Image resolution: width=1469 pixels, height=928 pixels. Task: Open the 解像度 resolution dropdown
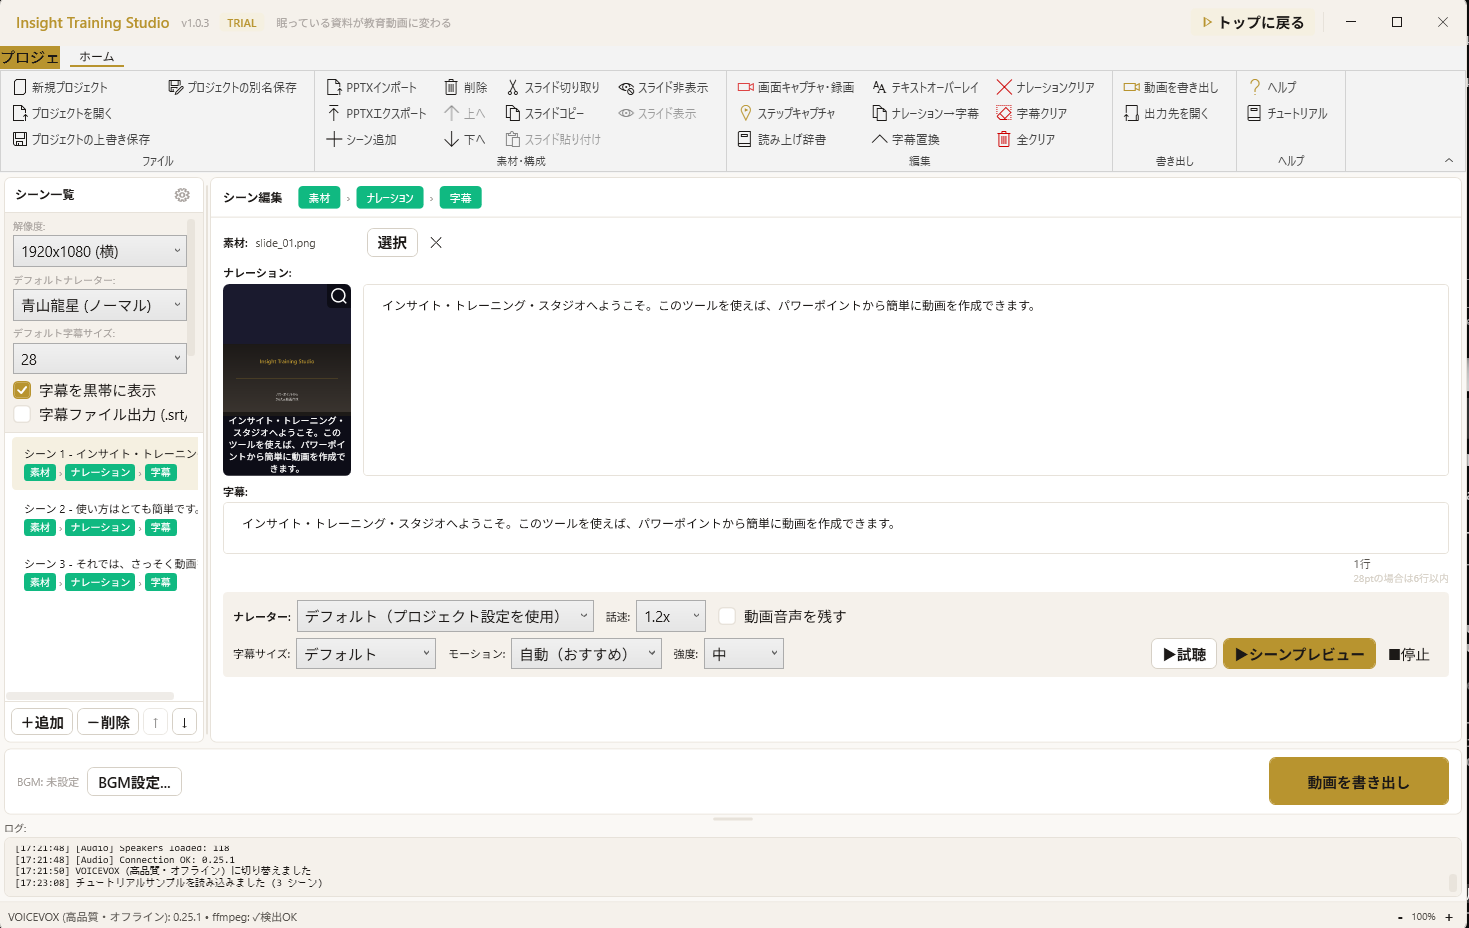point(98,250)
